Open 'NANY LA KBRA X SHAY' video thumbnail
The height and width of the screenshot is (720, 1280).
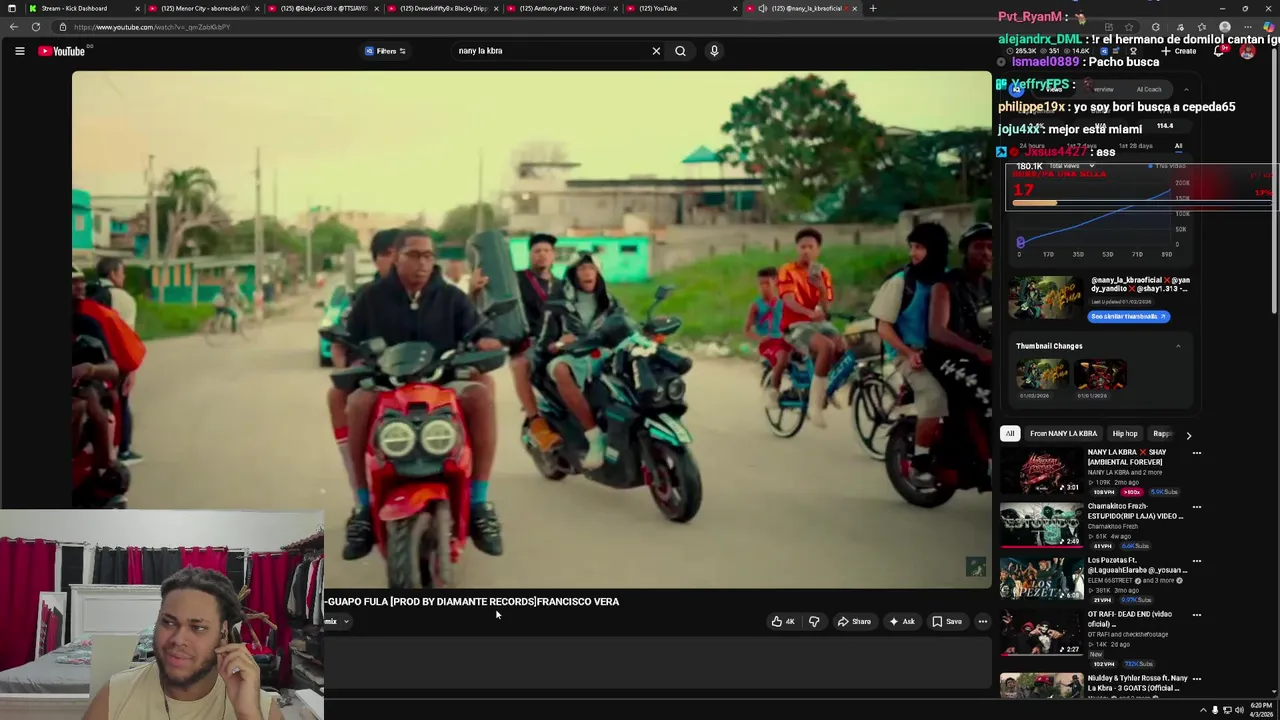(x=1041, y=471)
